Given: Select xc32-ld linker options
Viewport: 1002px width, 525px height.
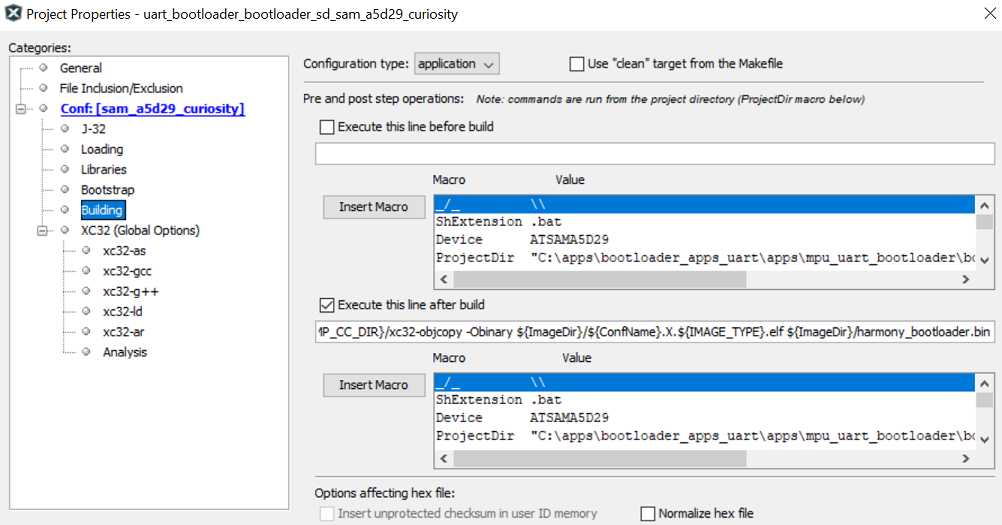Looking at the screenshot, I should coord(123,311).
